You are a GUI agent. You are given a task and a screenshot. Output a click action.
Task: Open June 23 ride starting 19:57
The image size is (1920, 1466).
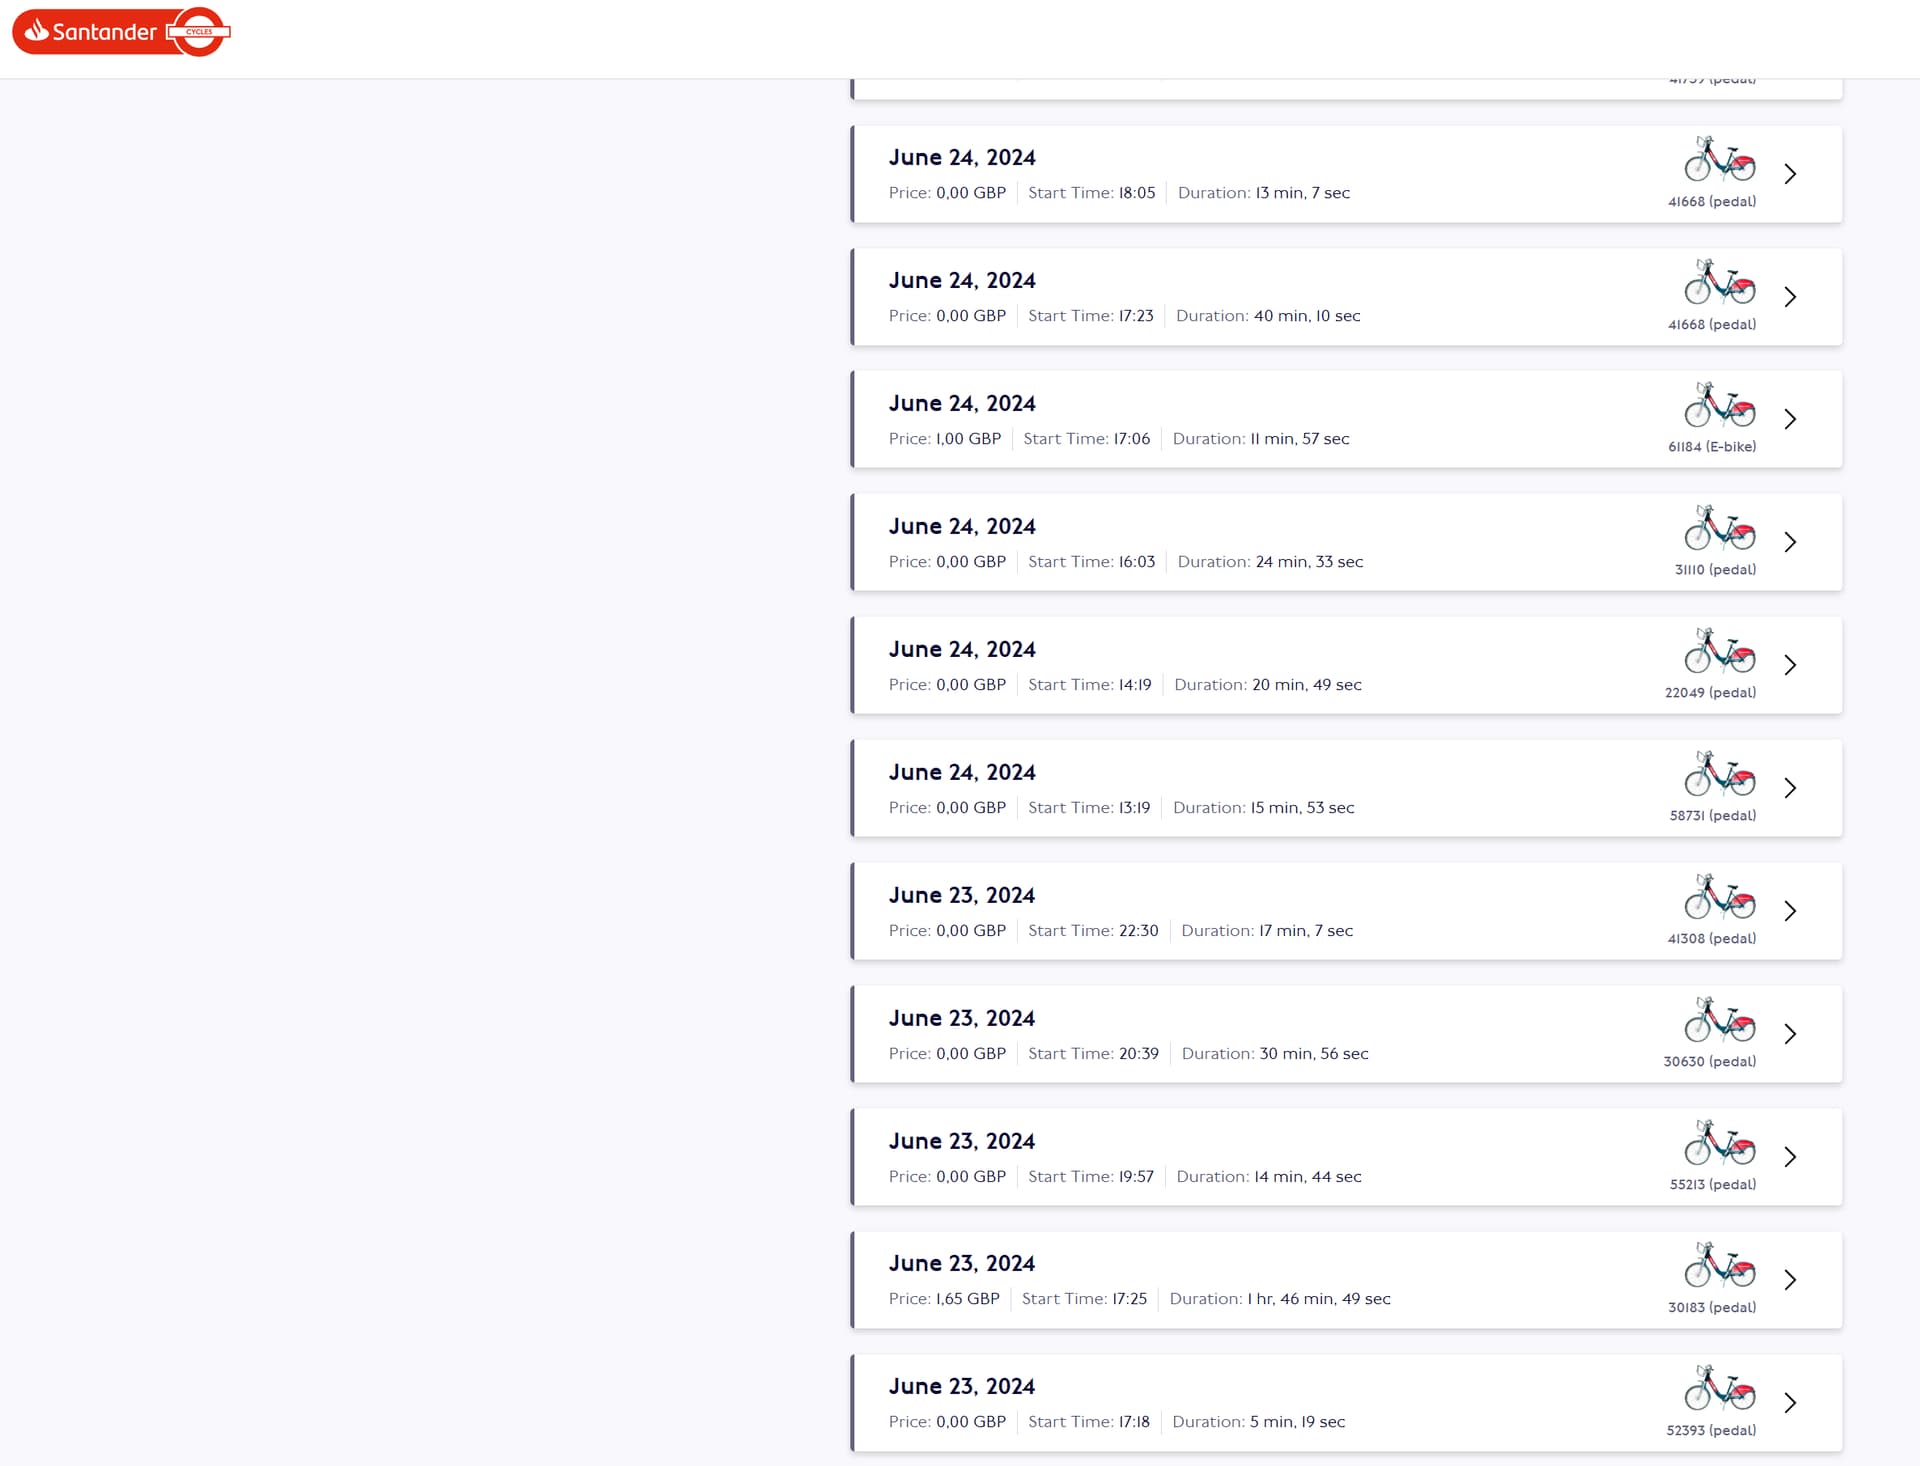pos(1346,1157)
